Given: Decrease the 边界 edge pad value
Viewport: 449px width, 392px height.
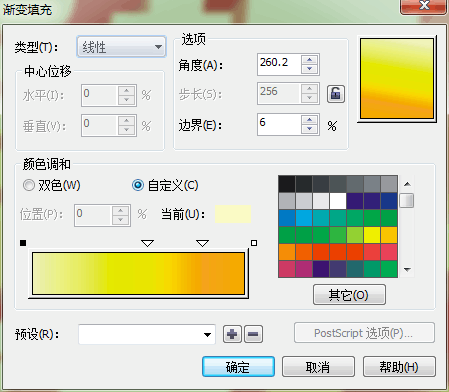Looking at the screenshot, I should (x=310, y=129).
